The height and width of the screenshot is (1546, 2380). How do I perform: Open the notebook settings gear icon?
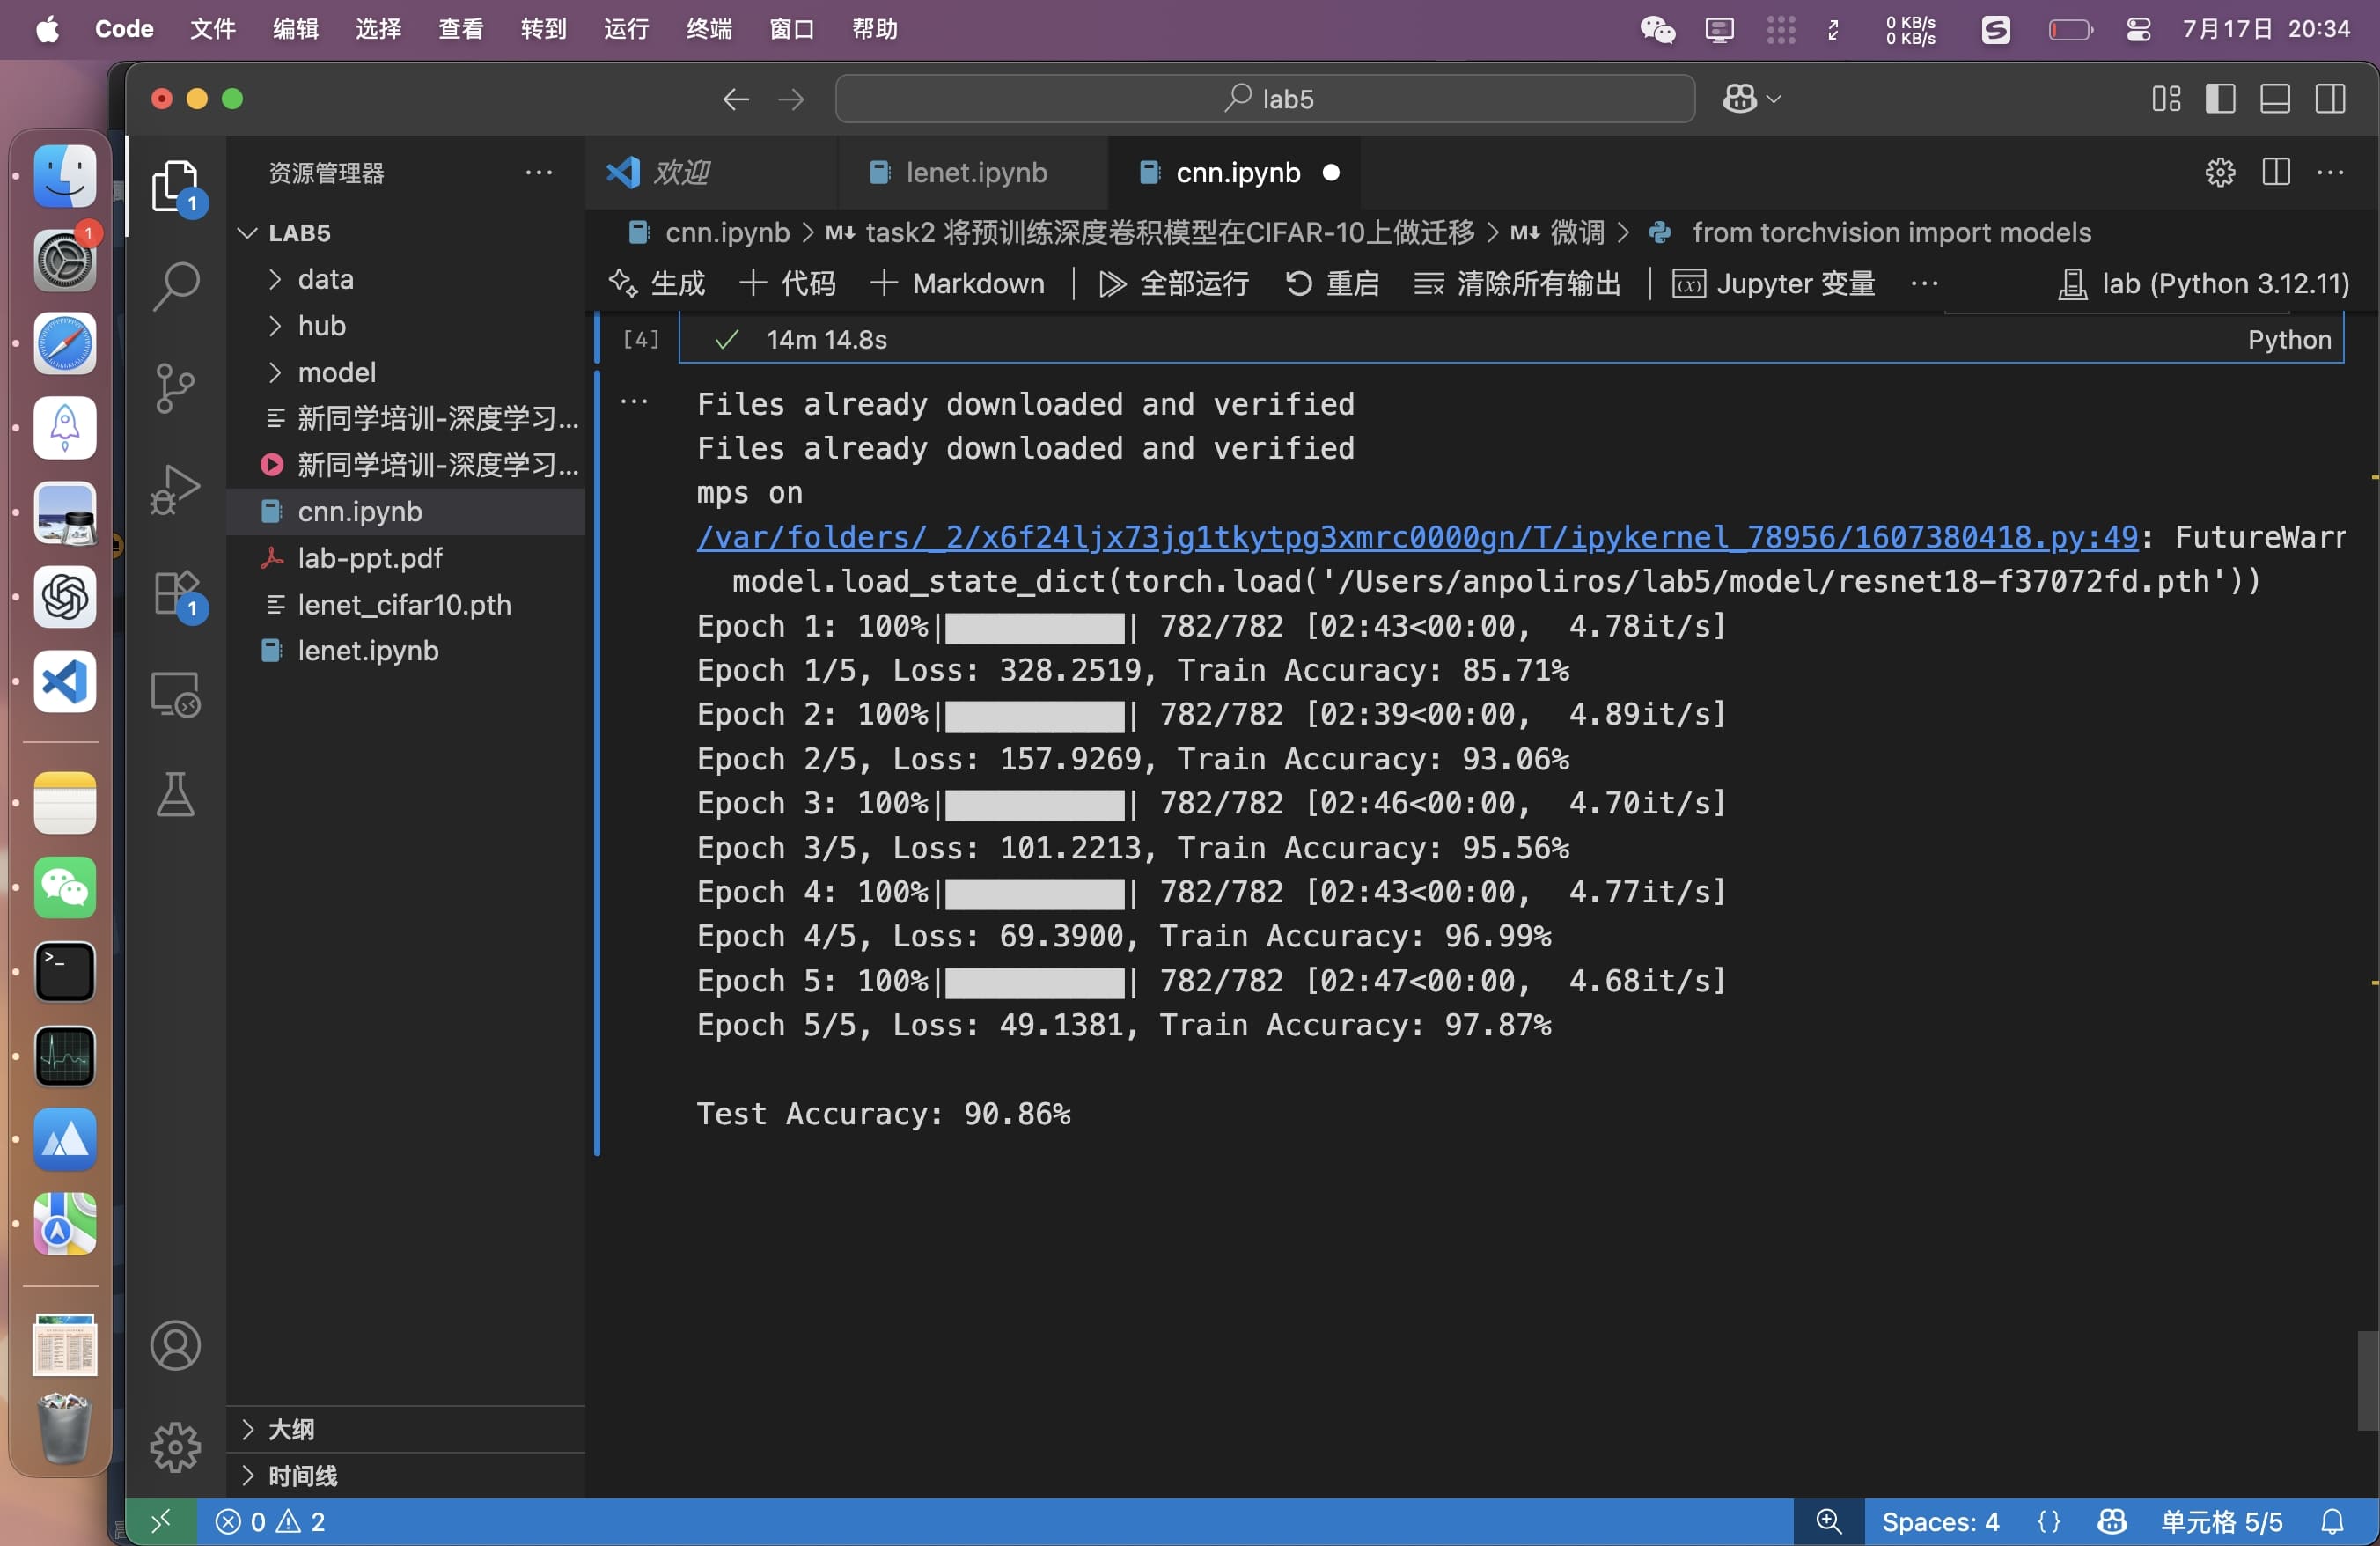pos(2219,172)
